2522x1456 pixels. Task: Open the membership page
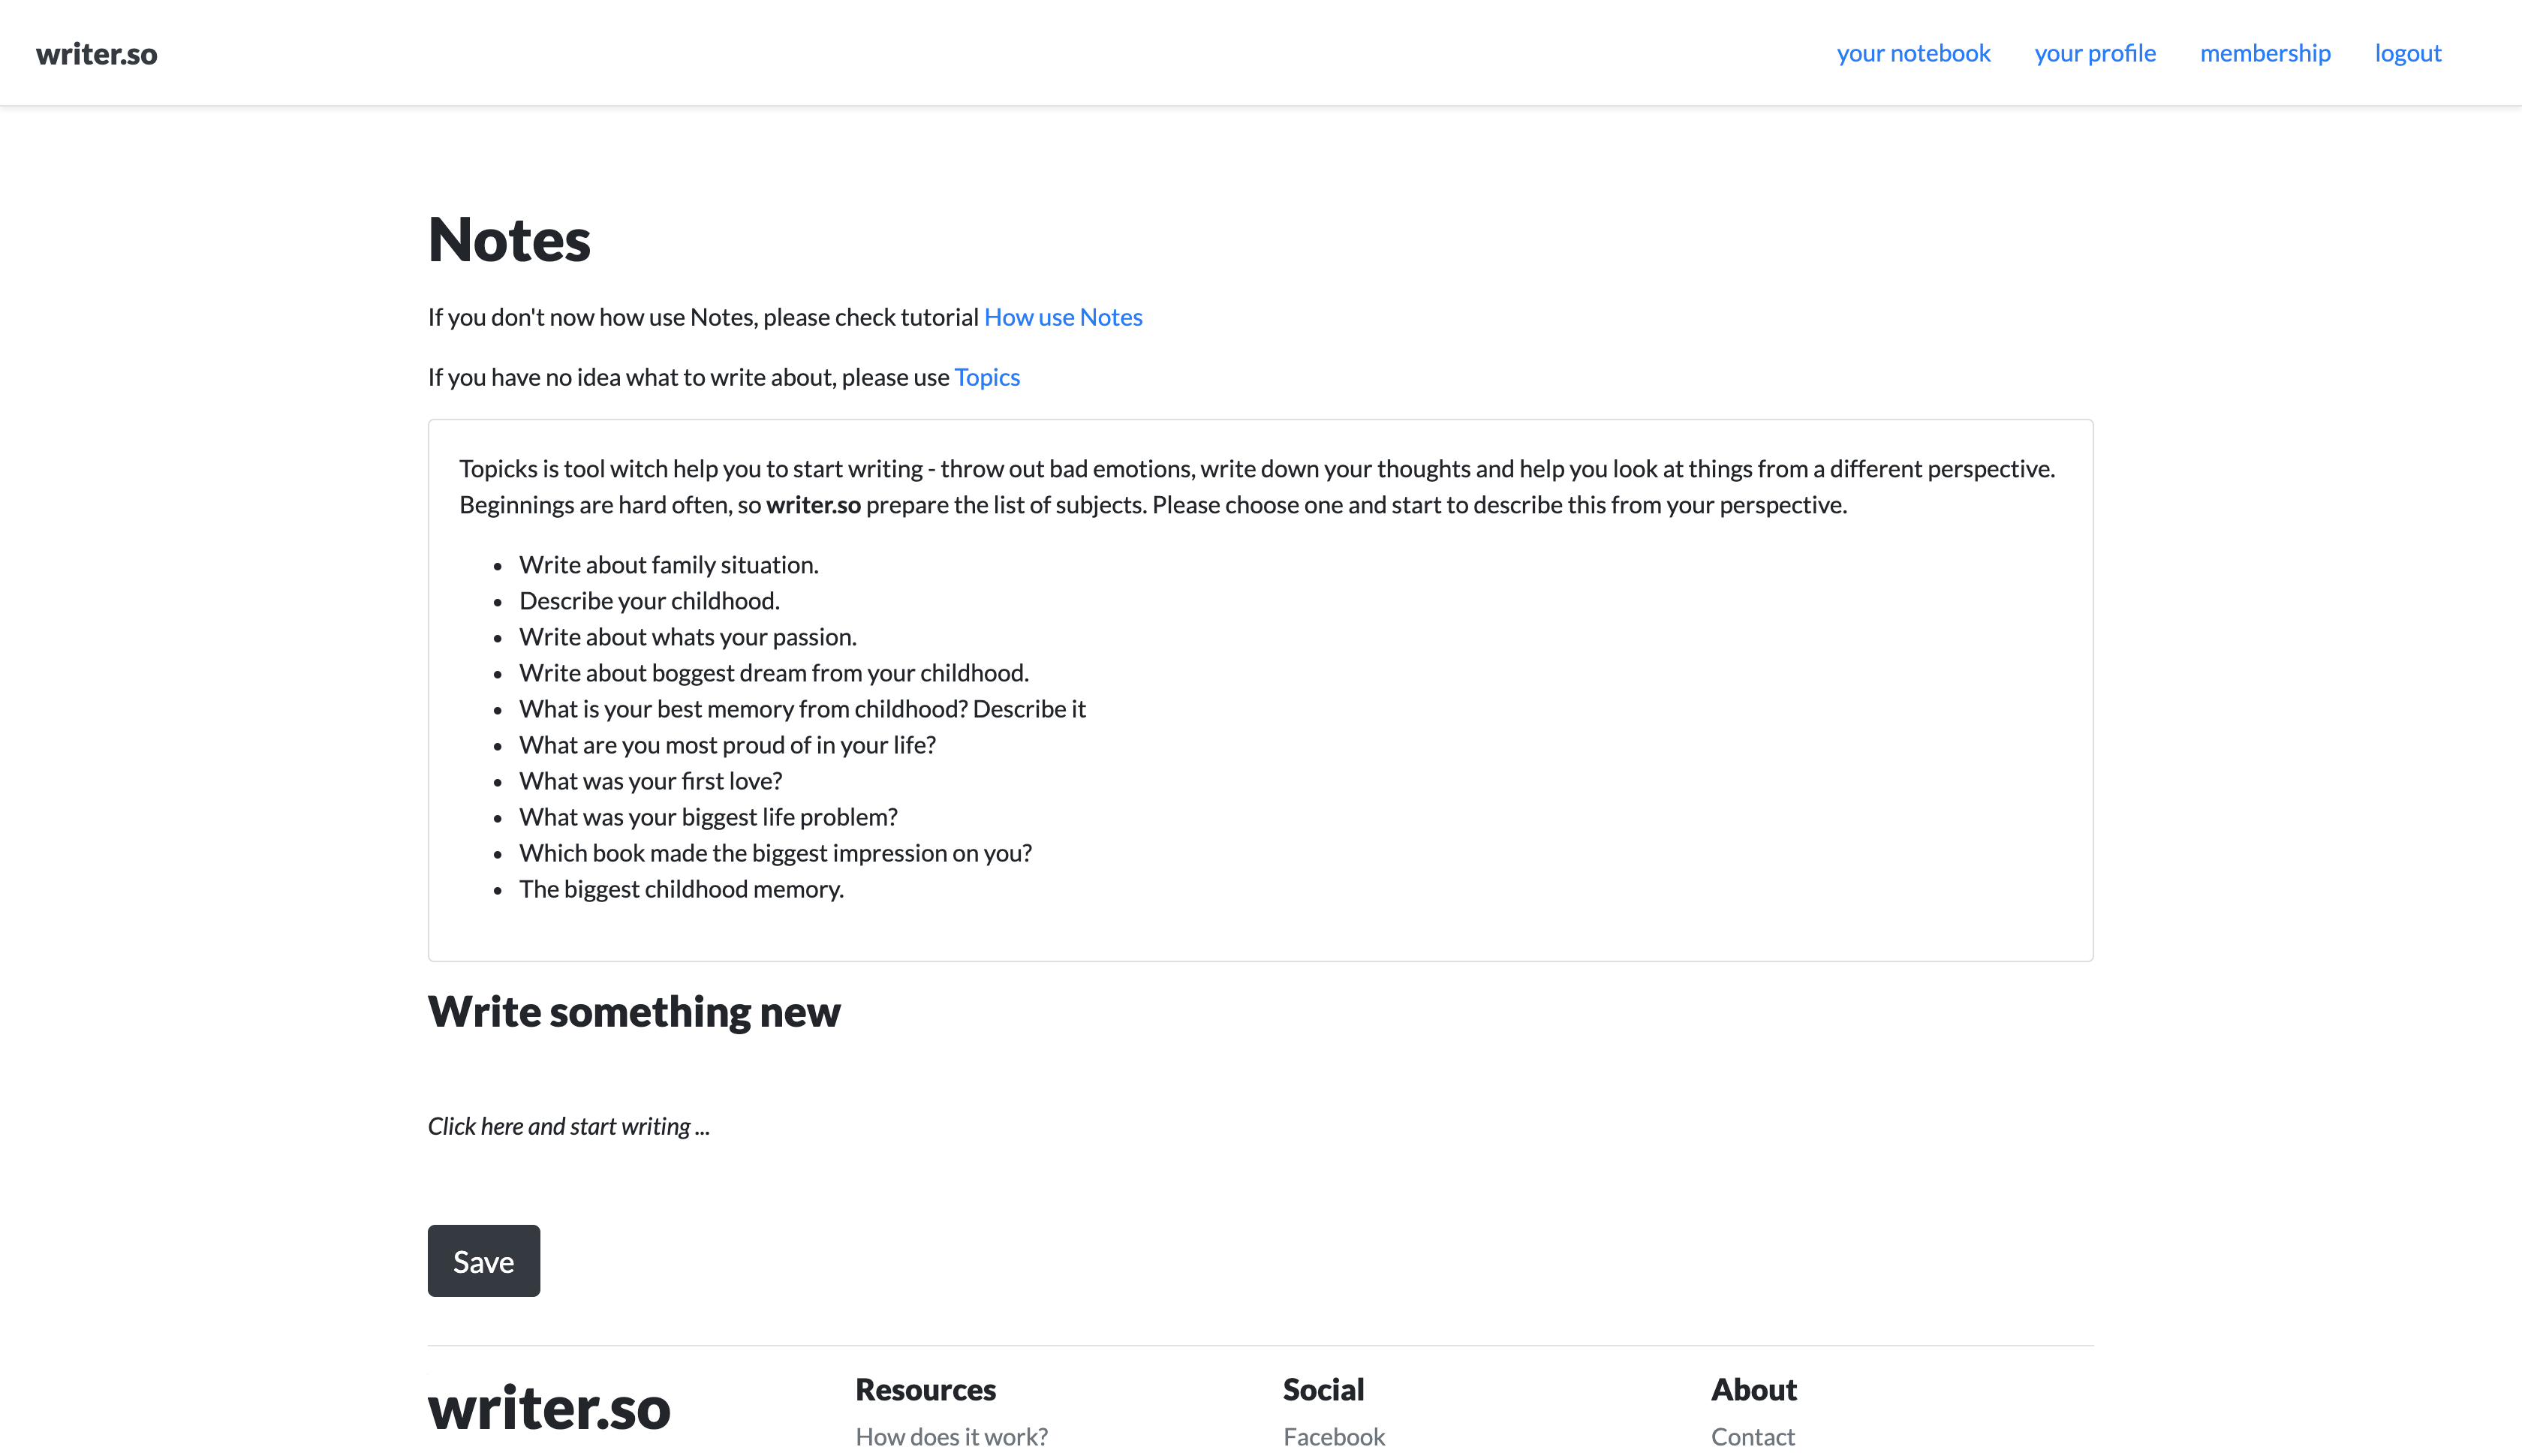tap(2265, 53)
